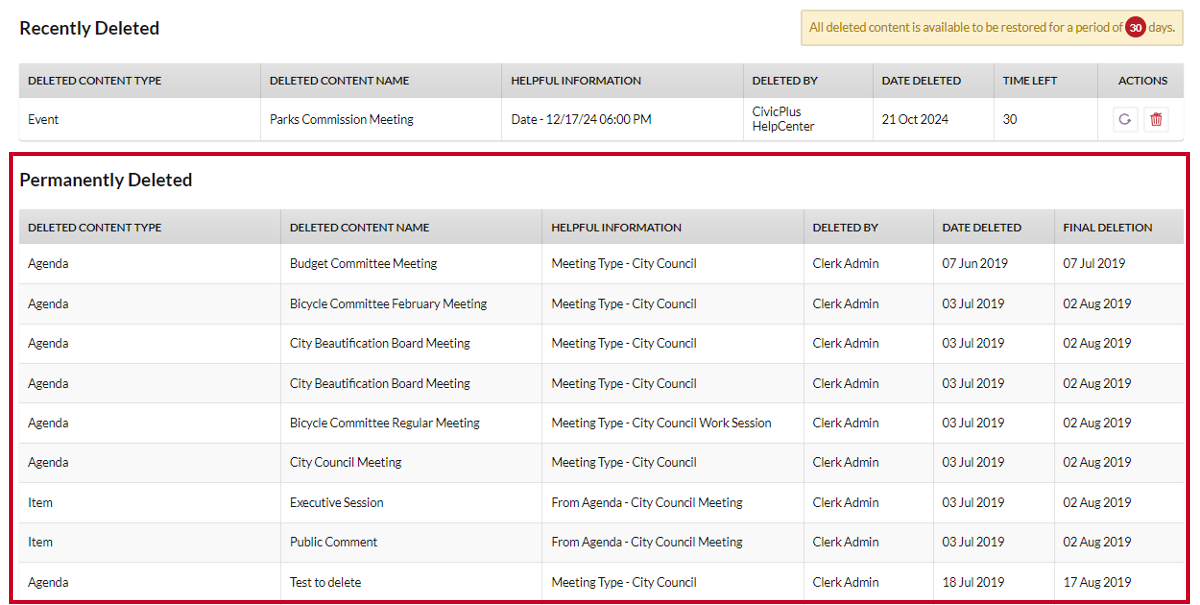Click the Actions column header
The height and width of the screenshot is (605, 1200).
[x=1143, y=81]
